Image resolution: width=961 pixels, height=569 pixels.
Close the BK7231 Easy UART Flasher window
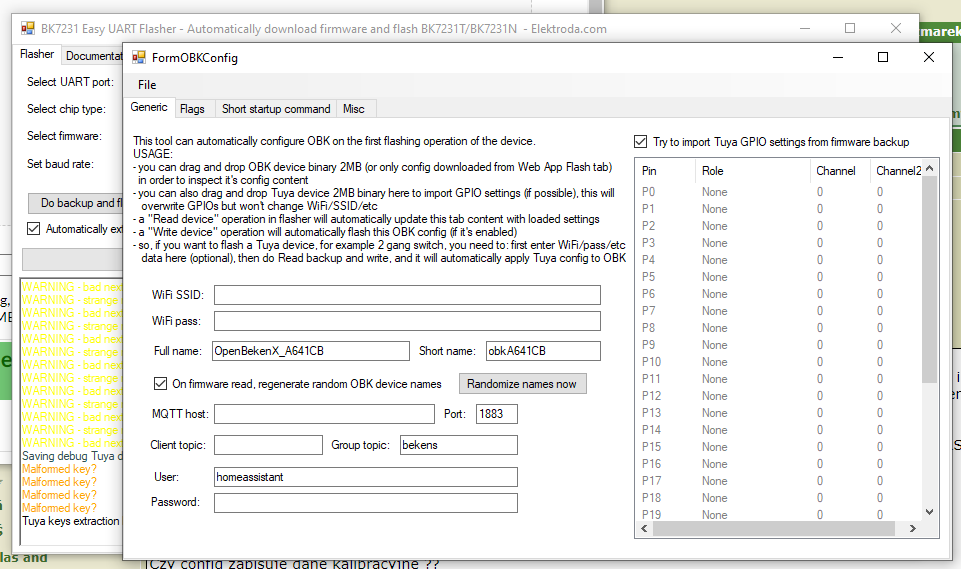895,28
